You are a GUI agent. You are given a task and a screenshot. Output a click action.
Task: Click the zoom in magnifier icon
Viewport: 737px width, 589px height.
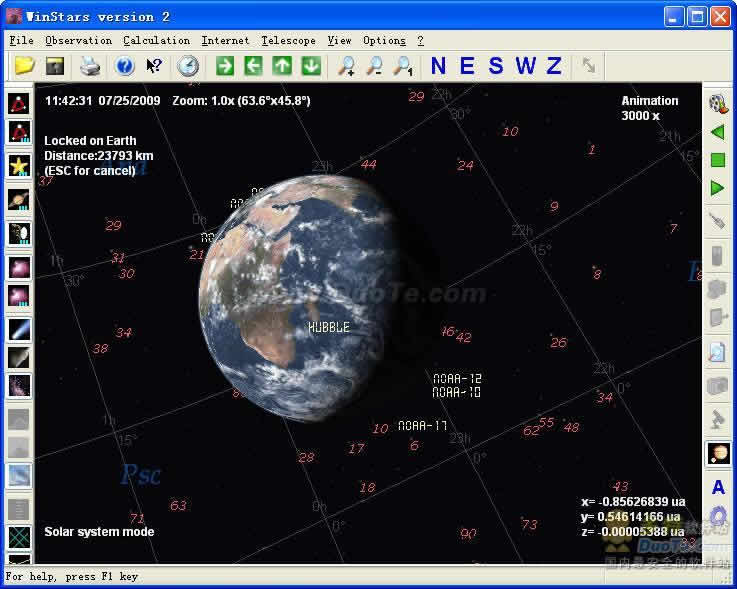pos(346,67)
